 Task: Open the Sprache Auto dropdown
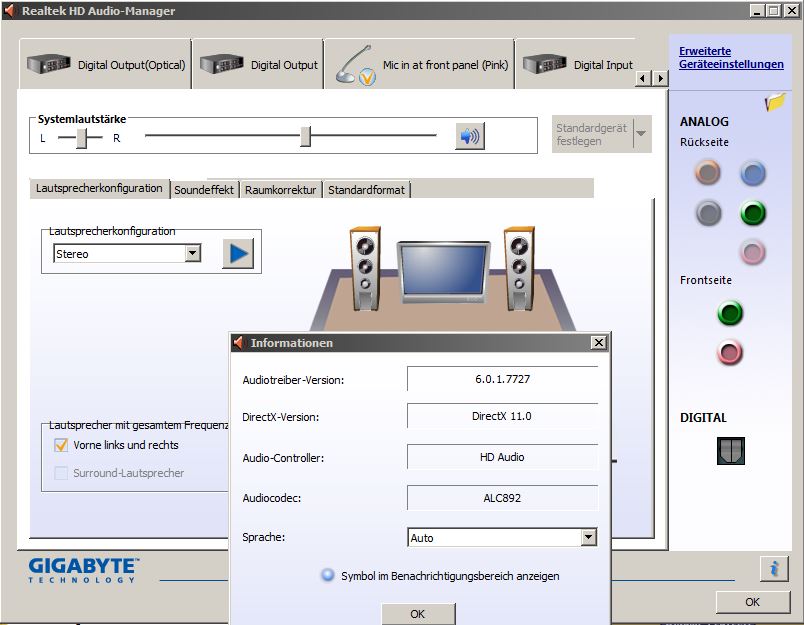tap(502, 537)
